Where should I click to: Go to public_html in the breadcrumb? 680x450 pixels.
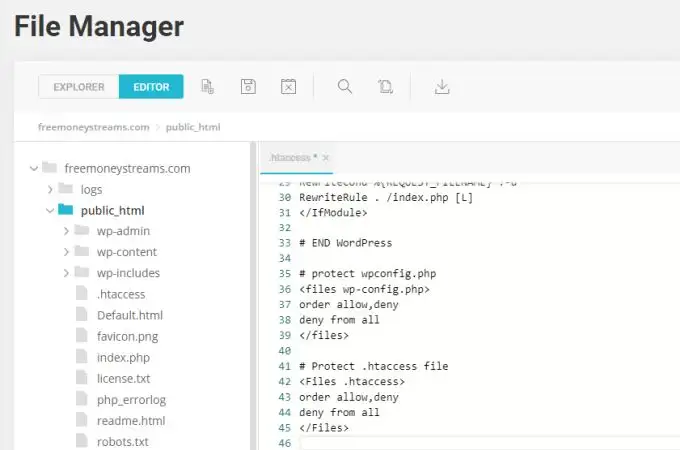point(193,127)
